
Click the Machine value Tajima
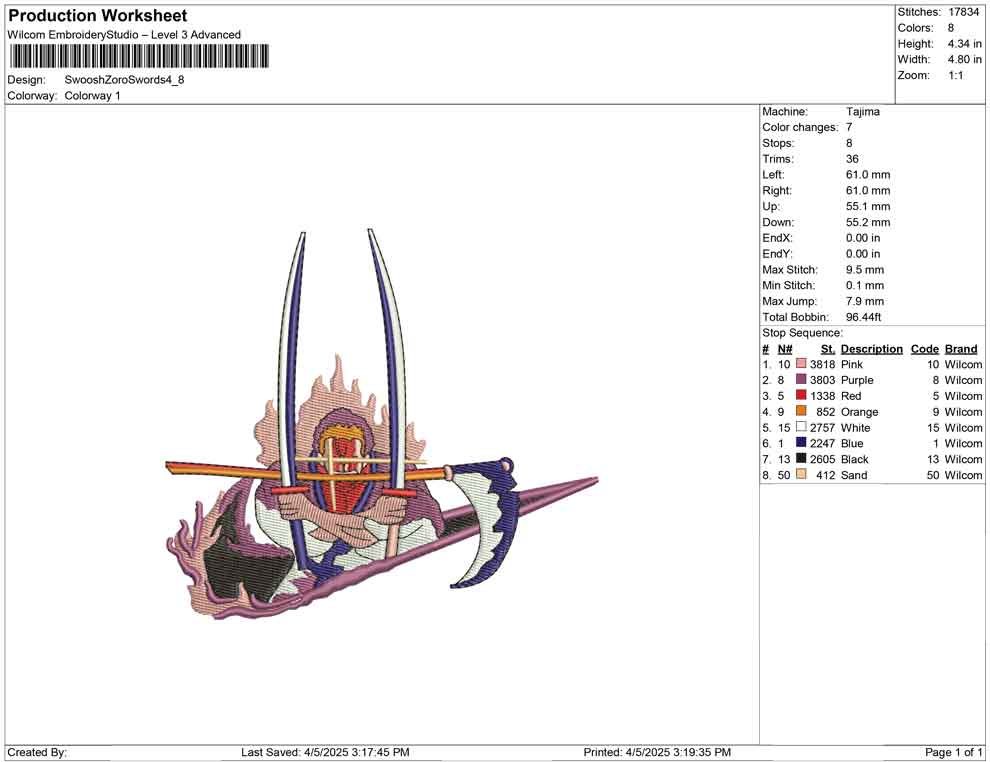pos(862,112)
